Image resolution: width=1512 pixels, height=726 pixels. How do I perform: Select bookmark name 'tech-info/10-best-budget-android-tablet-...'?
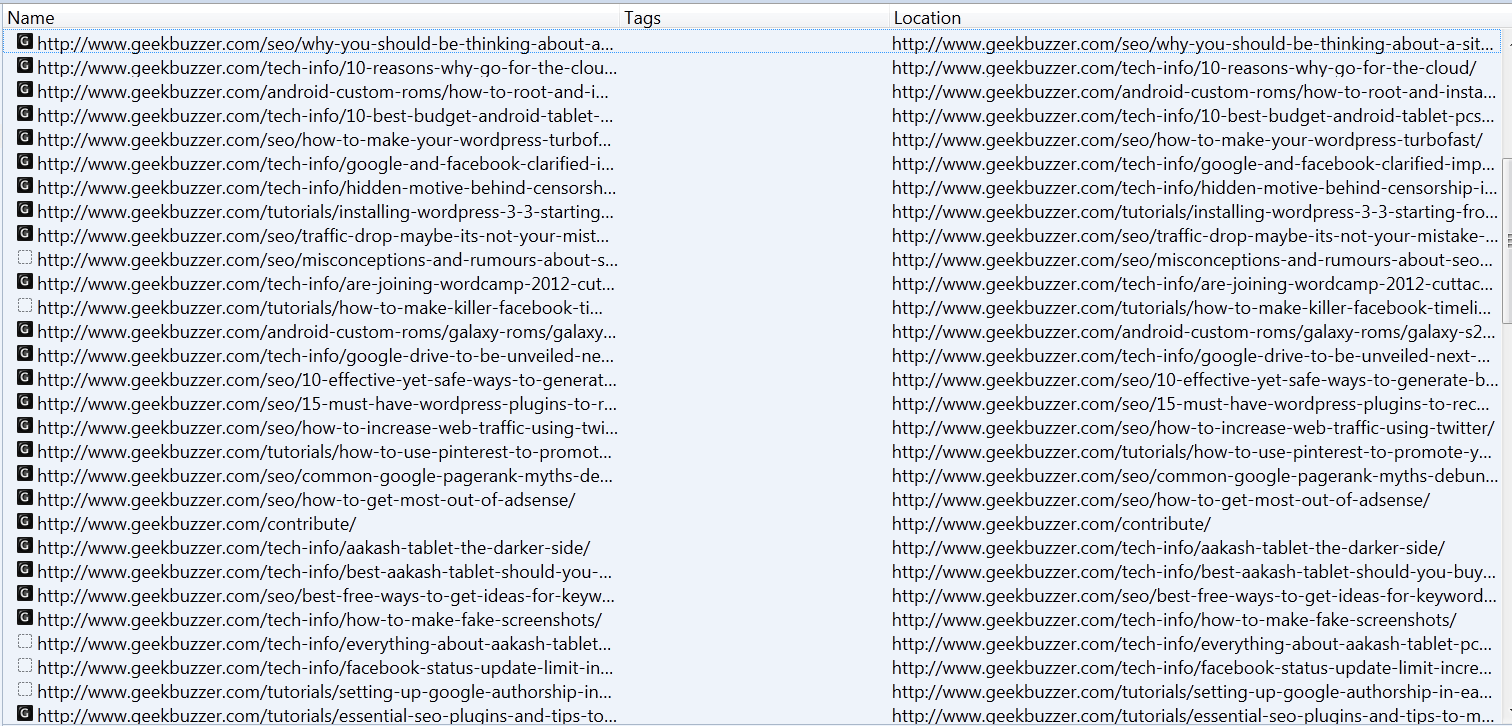(x=326, y=116)
